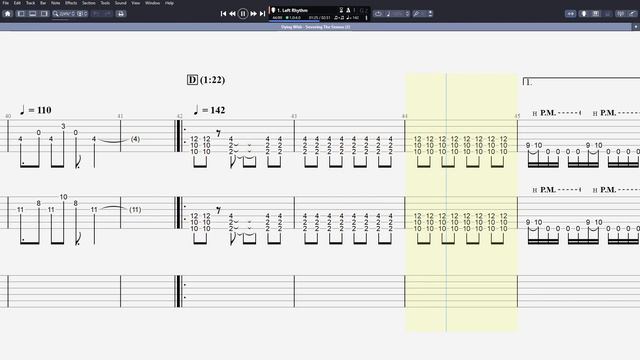Open the Track menu
The height and width of the screenshot is (360, 640).
point(31,3)
